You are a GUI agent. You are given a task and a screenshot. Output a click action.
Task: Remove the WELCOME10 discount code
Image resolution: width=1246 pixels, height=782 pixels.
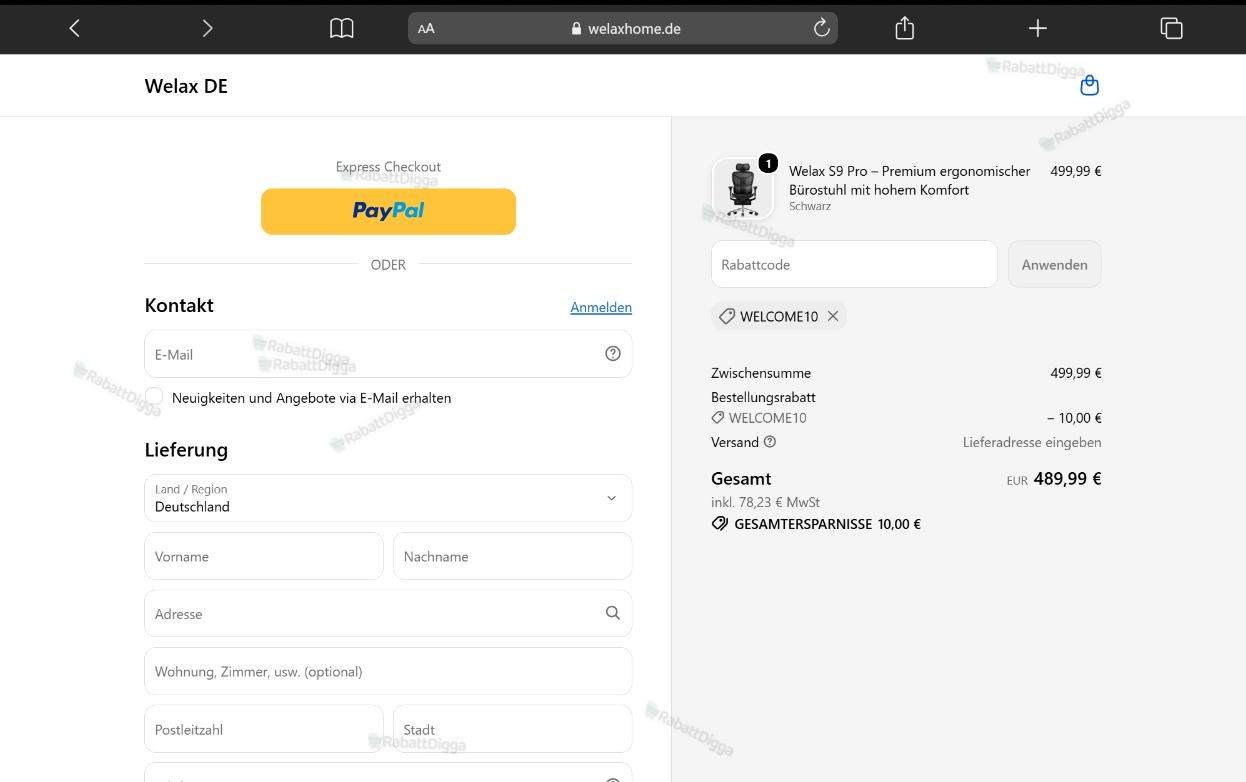833,316
